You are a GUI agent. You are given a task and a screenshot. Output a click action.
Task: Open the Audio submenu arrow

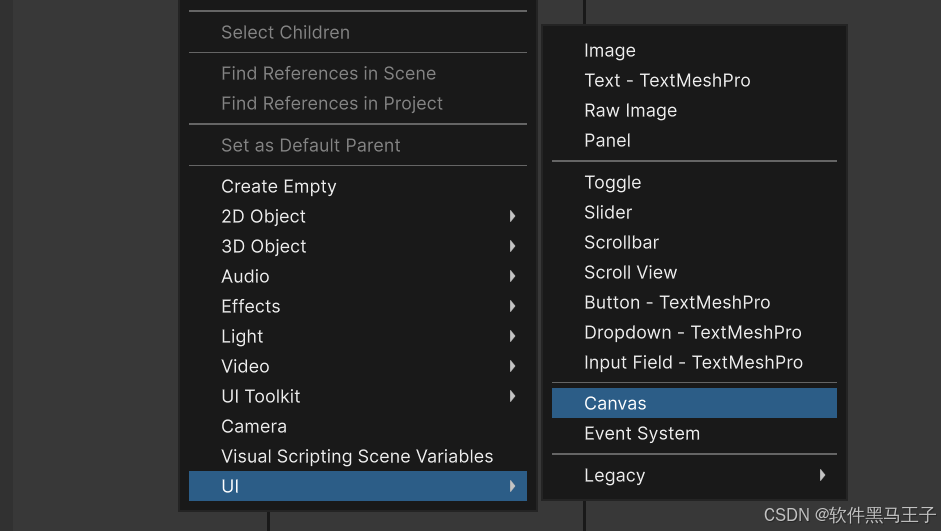pyautogui.click(x=512, y=276)
